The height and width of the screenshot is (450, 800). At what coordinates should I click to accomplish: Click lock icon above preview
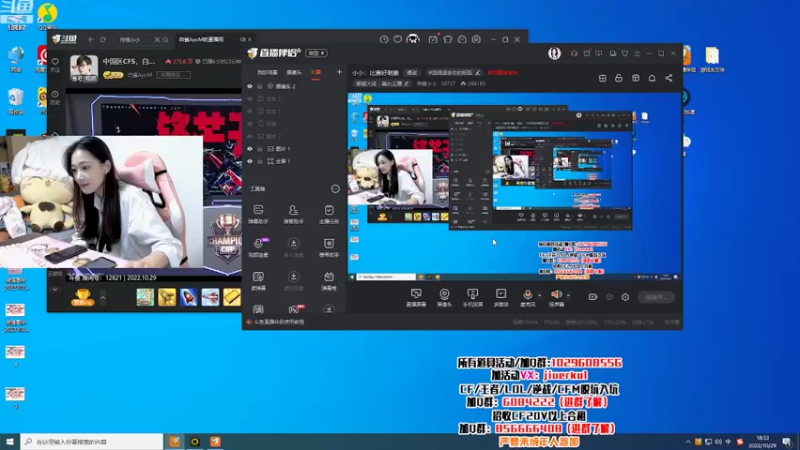point(619,78)
